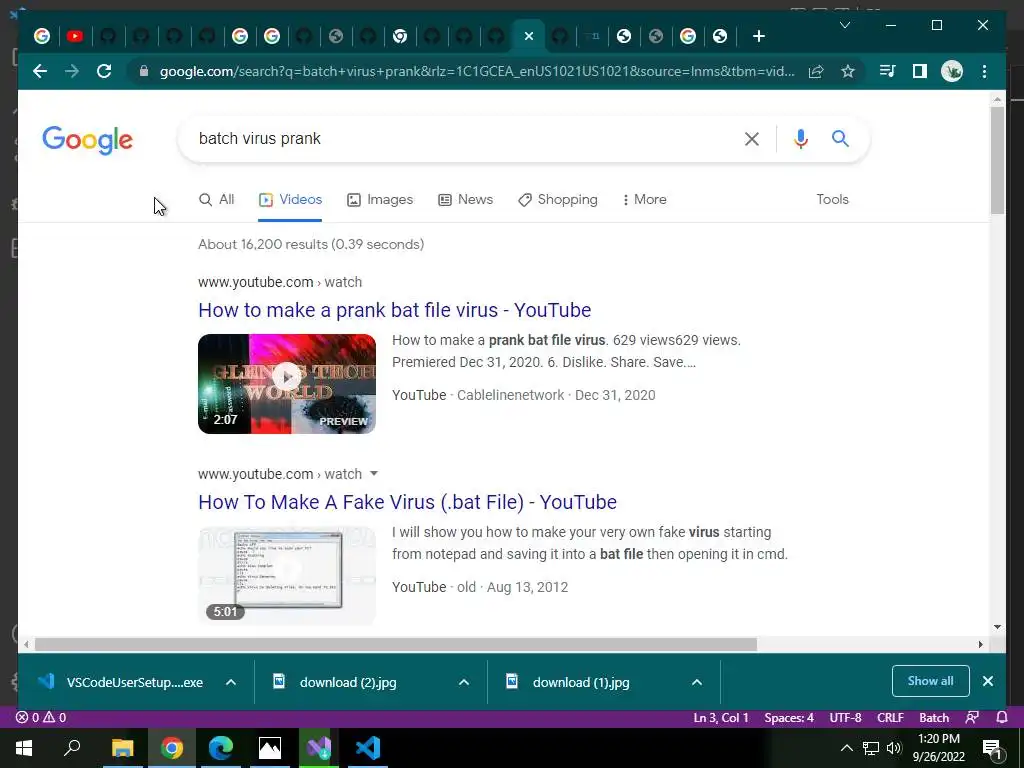Open File Explorer from the taskbar

[122, 748]
